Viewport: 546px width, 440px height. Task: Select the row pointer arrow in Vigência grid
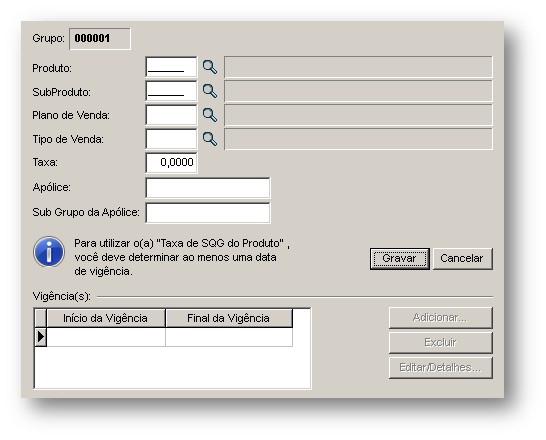pyautogui.click(x=41, y=337)
